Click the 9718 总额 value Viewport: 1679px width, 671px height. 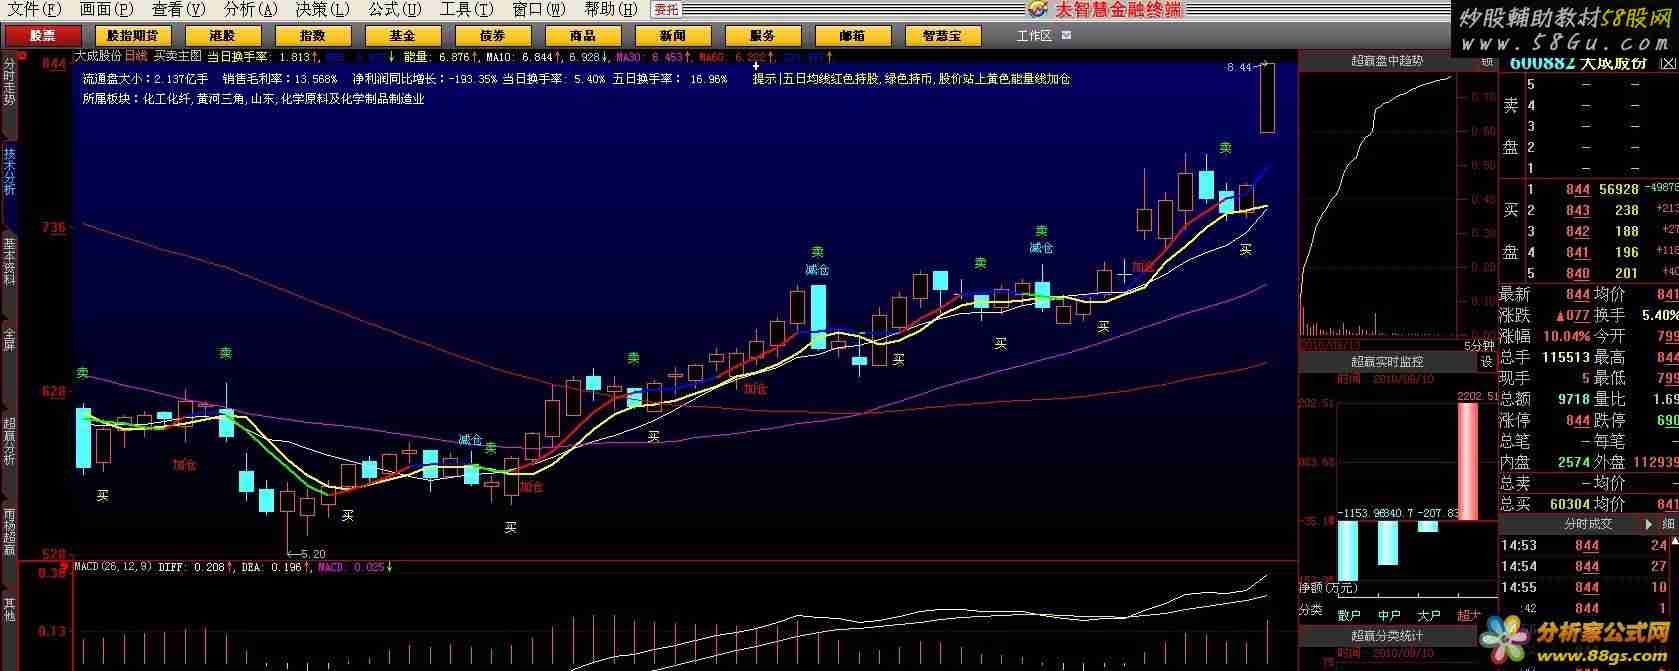pos(1573,399)
